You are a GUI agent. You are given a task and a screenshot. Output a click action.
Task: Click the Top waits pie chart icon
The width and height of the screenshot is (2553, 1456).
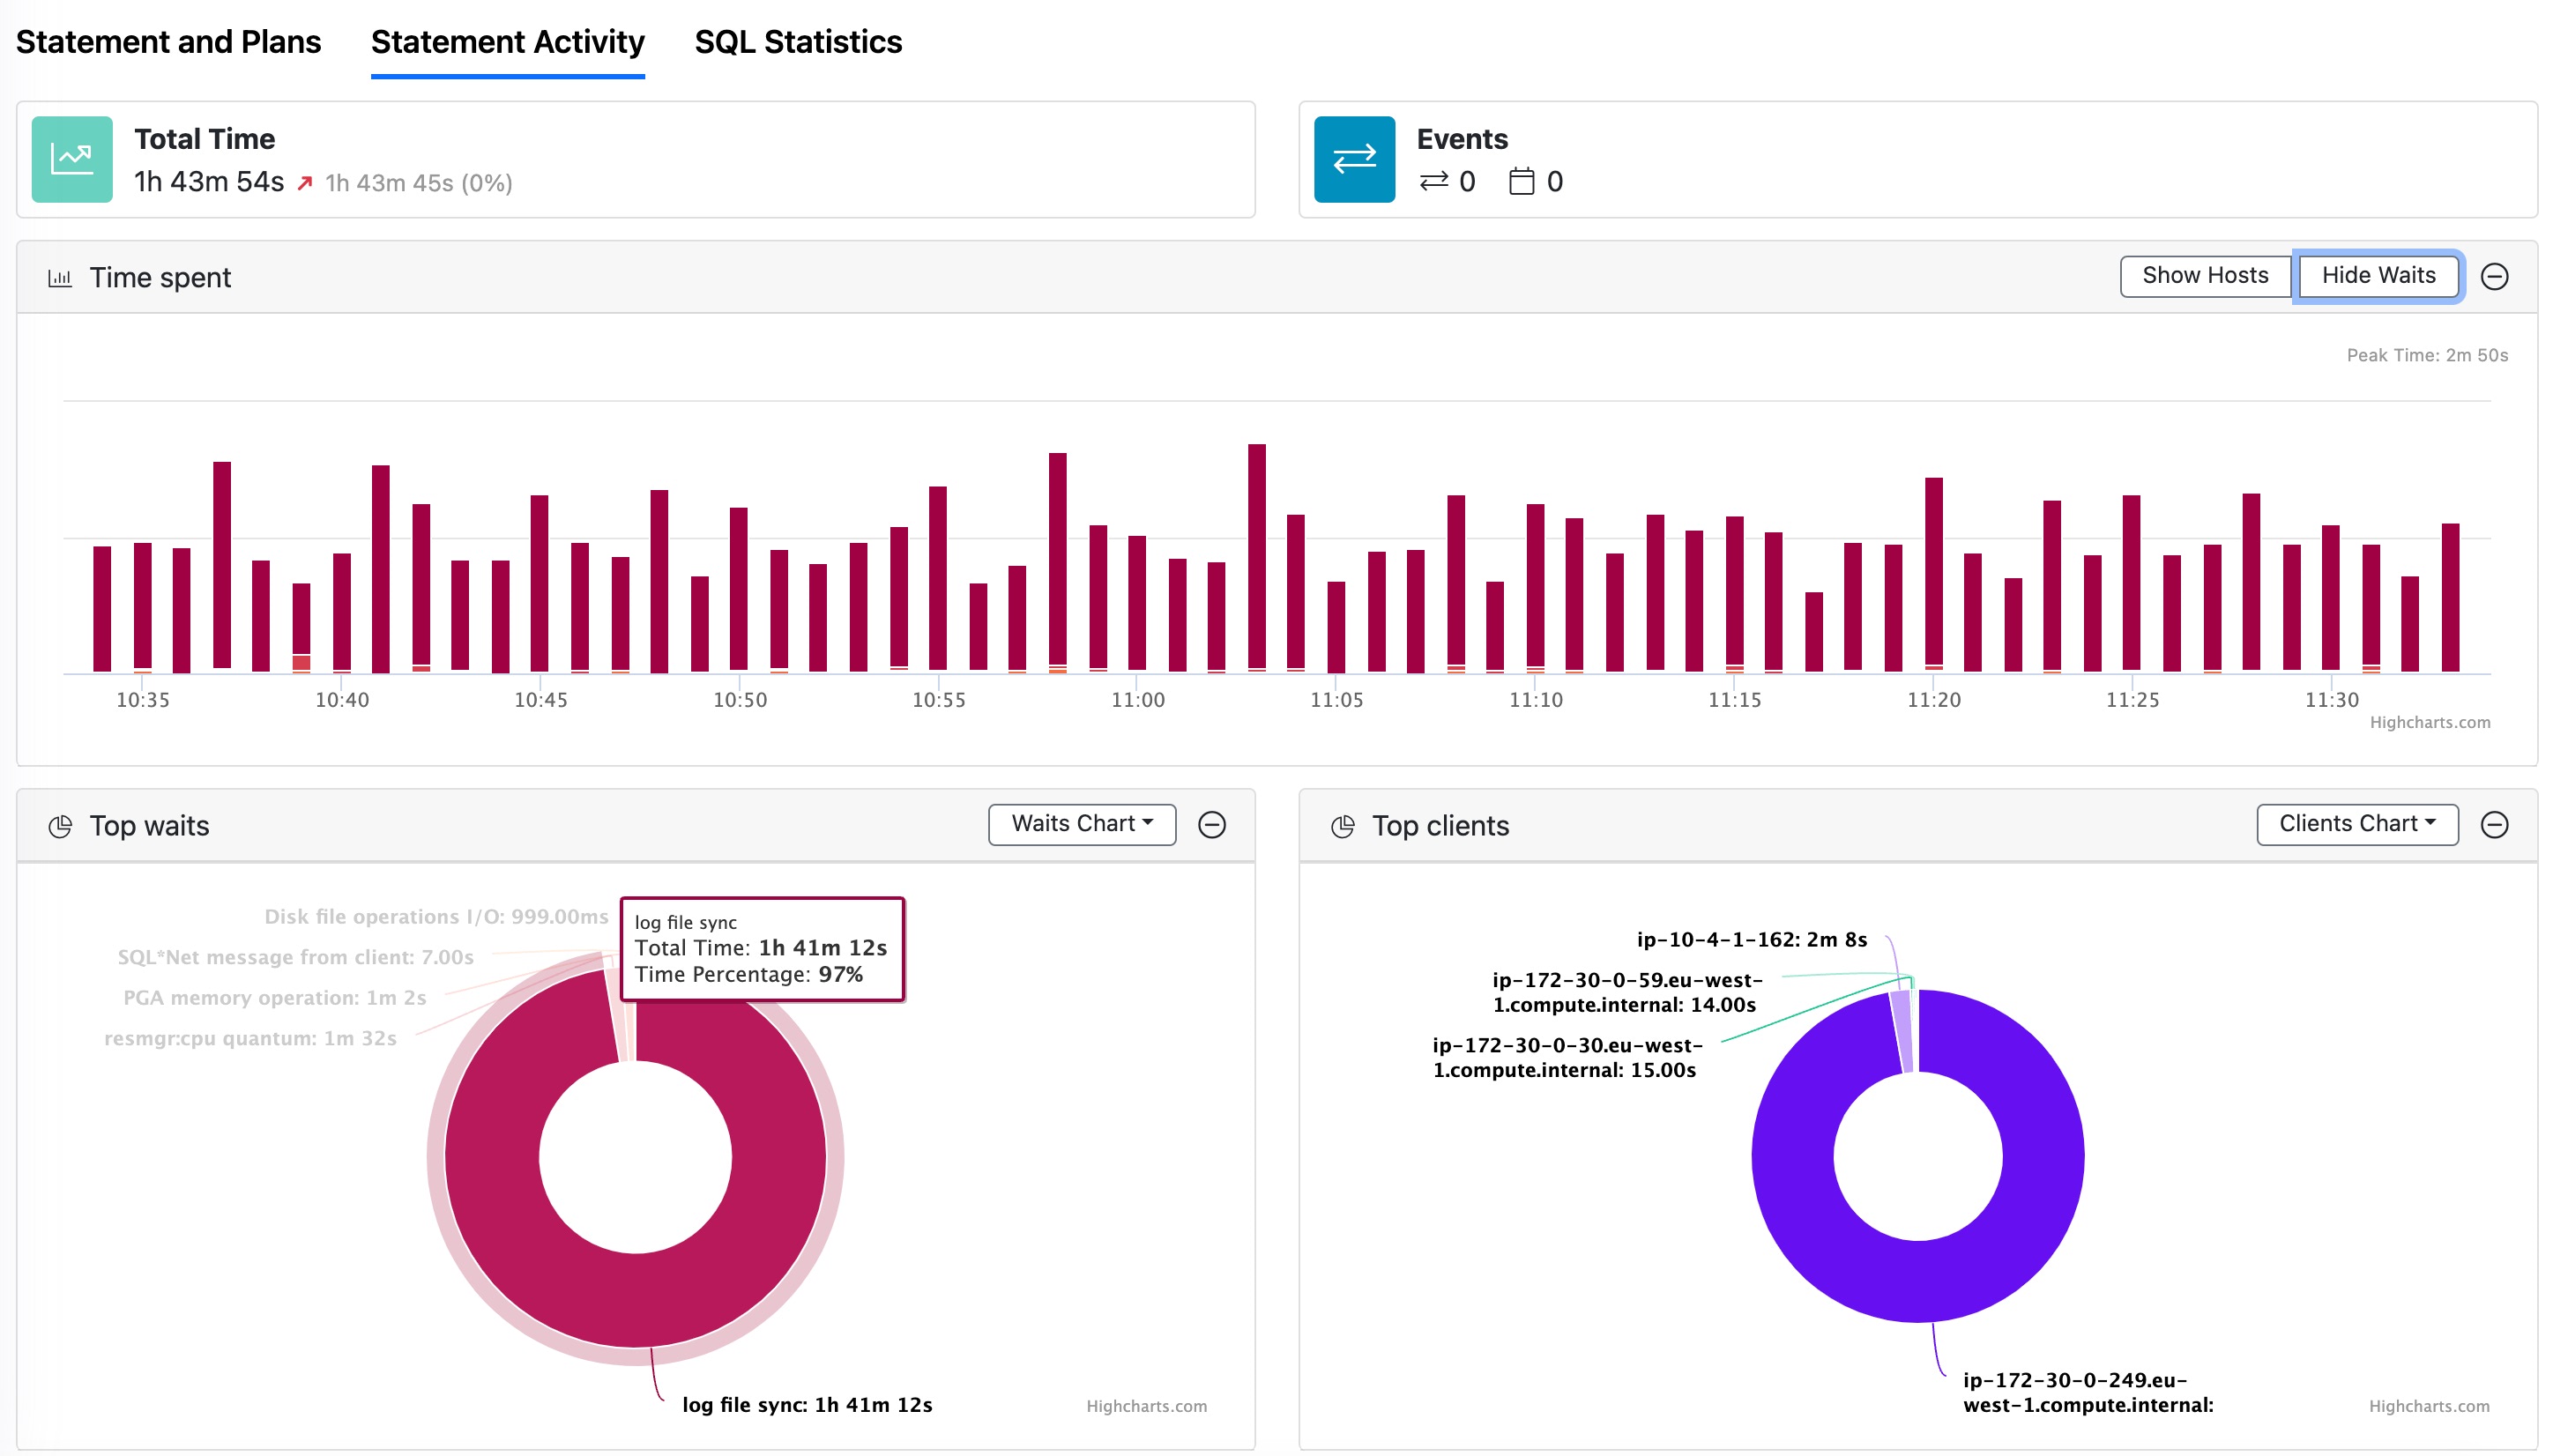(x=60, y=824)
